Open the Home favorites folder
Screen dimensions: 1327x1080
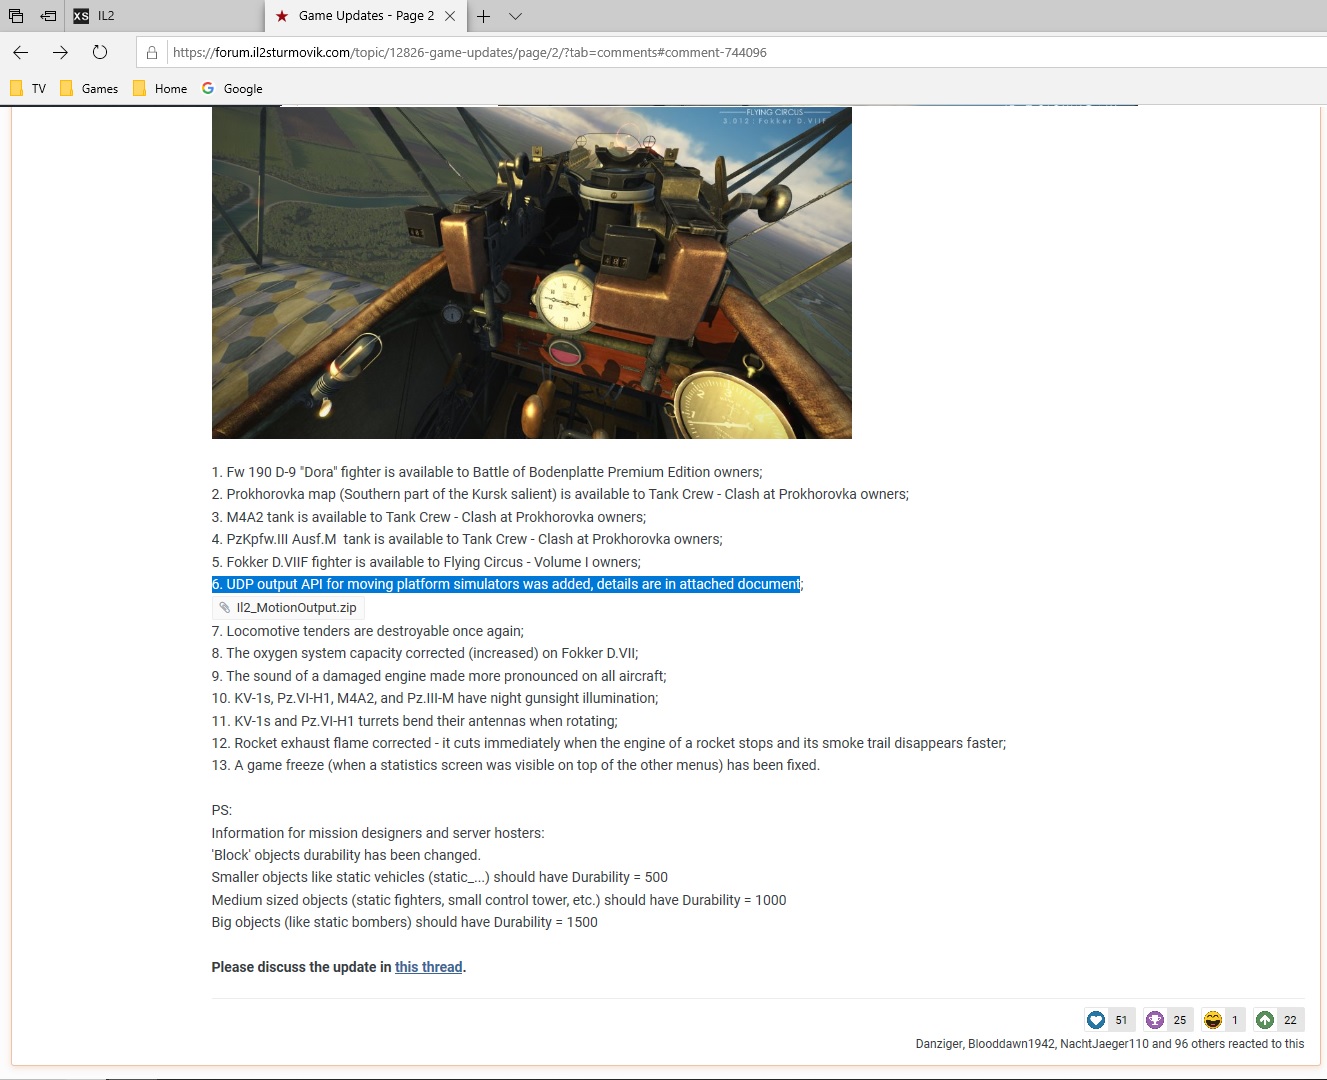point(160,89)
